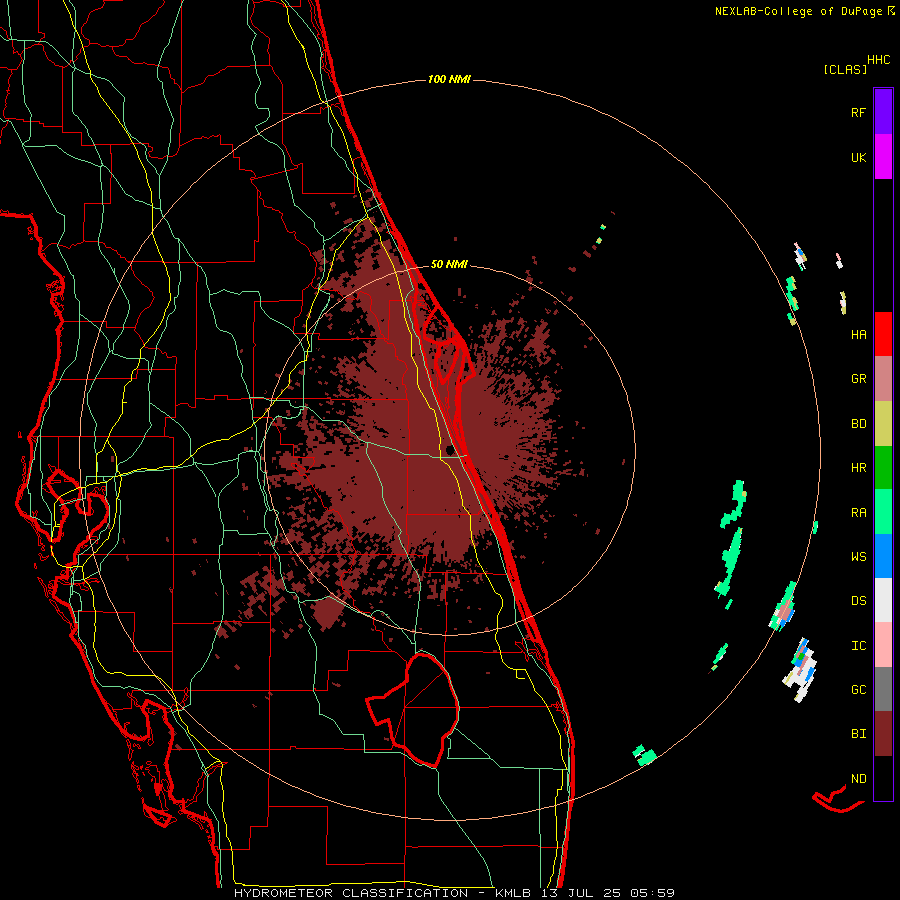Click the "100 NMI" range ring label

(x=449, y=79)
